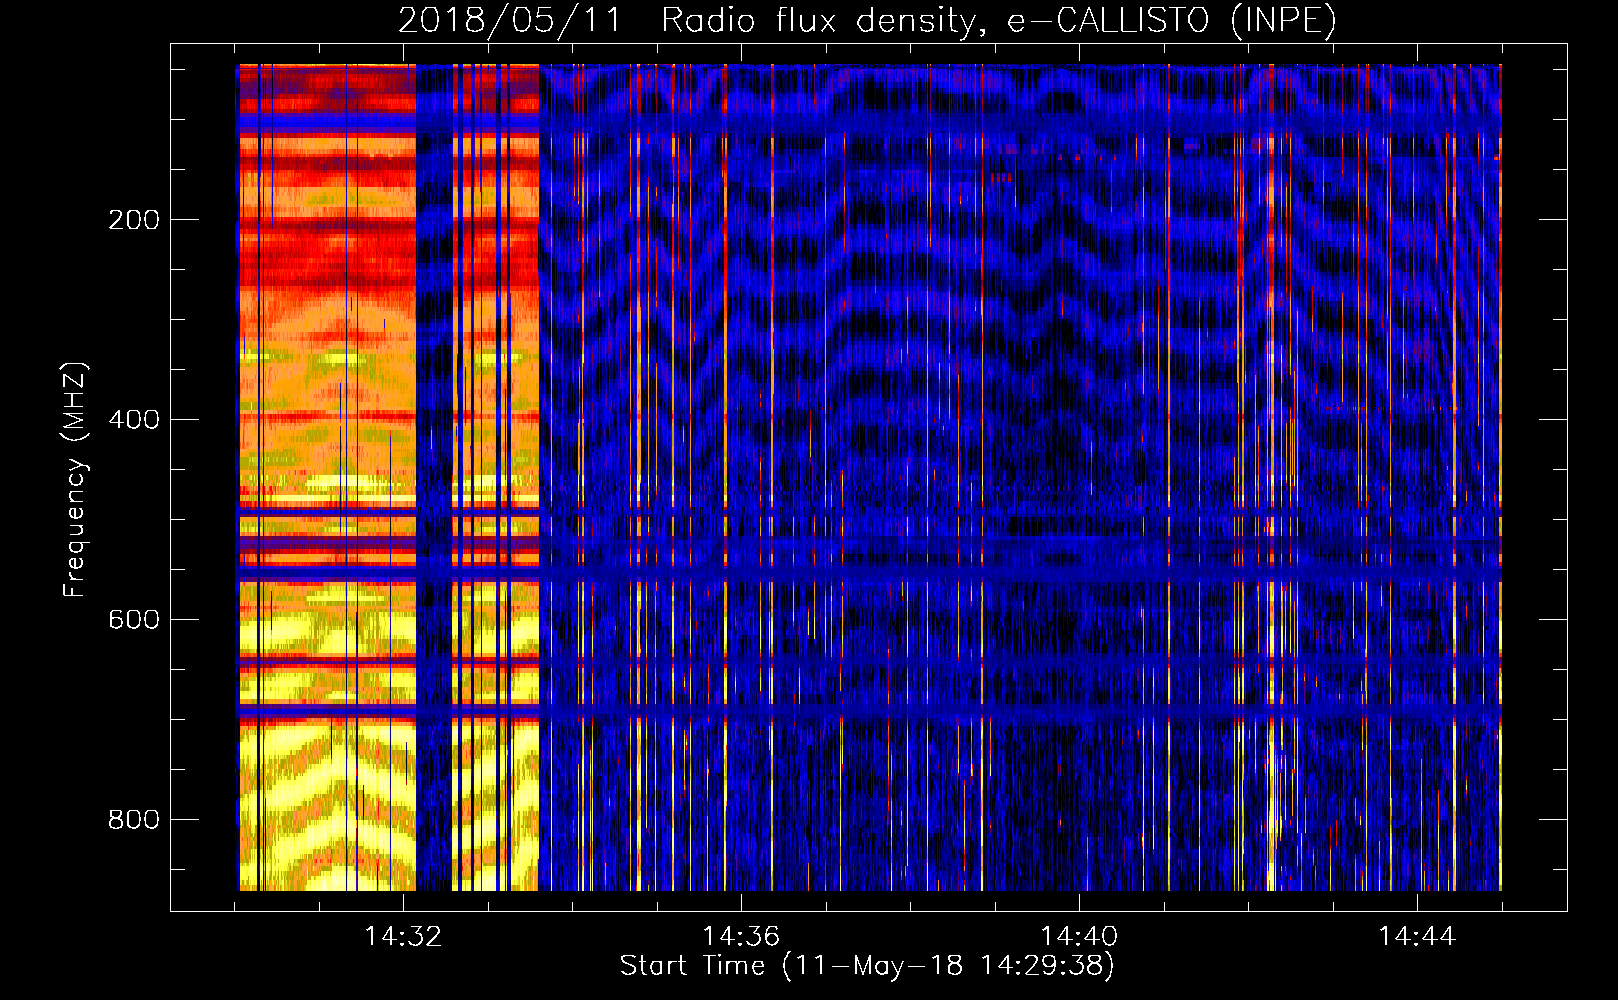Screen dimensions: 1618x1000
Task: Click the 14:36 time tick label
Action: pyautogui.click(x=741, y=937)
